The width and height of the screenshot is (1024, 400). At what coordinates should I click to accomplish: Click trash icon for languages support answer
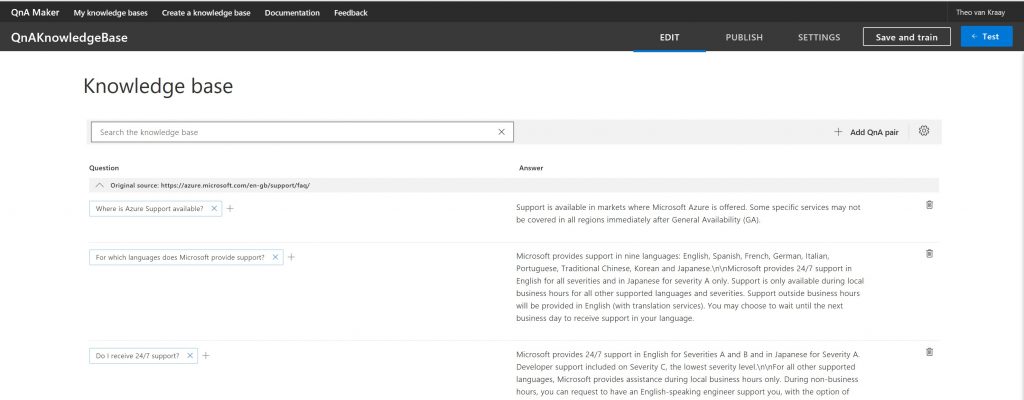(x=929, y=254)
